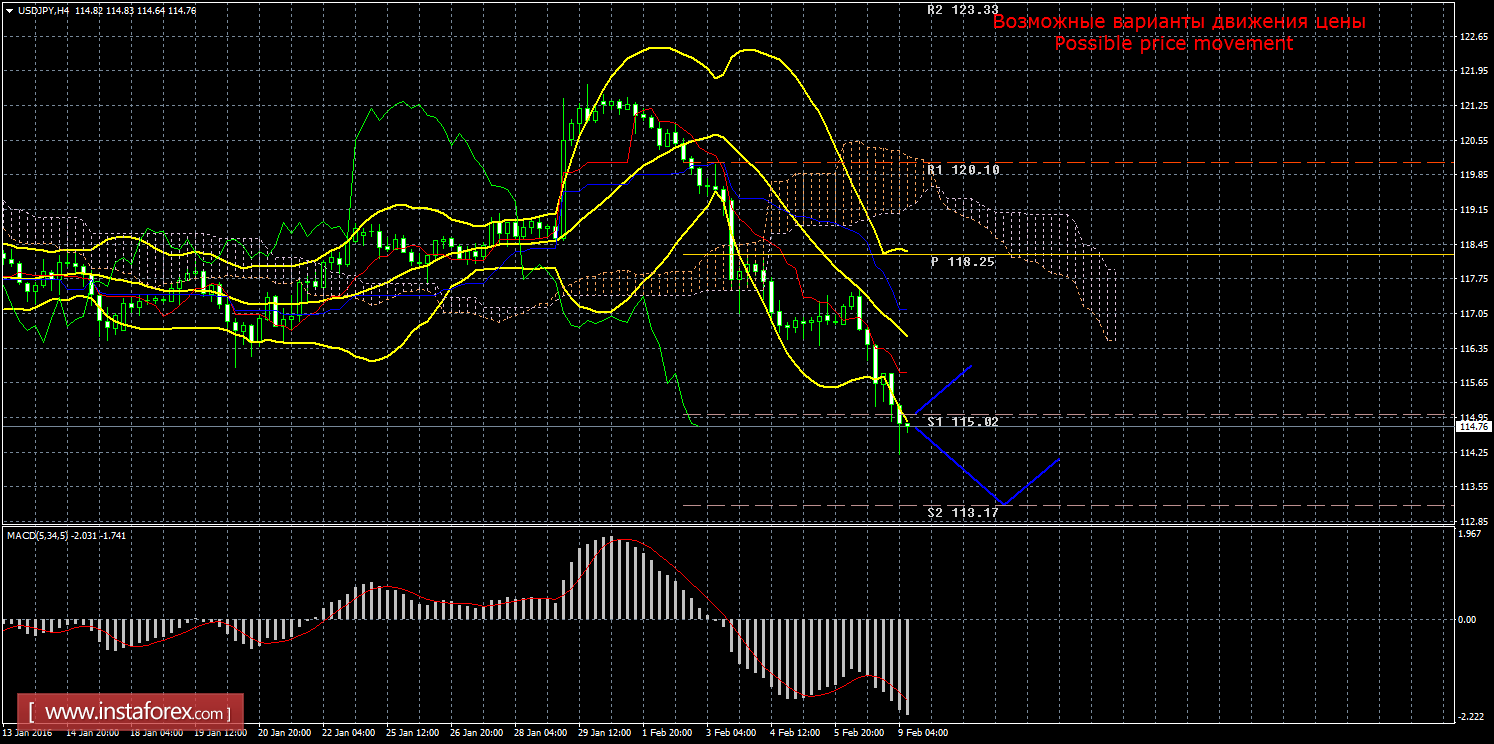Viewport: 1494px width, 744px height.
Task: Click the 9 Feb 04:00 time label
Action: pos(922,733)
